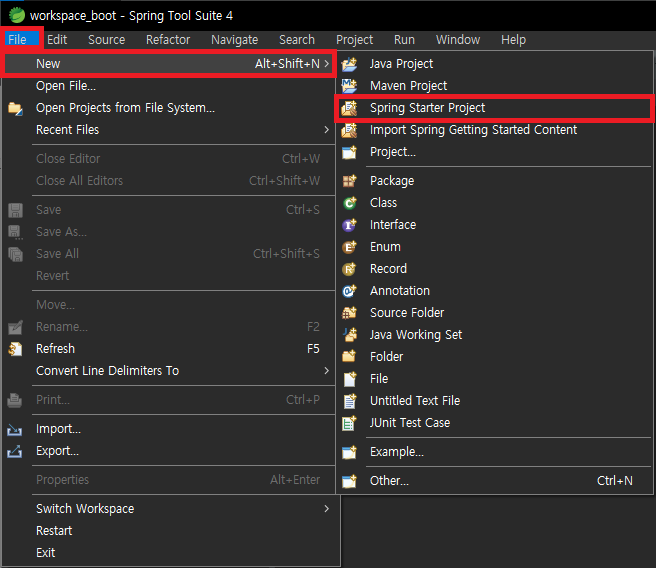The image size is (656, 568).
Task: Open the Run menu
Action: (404, 40)
